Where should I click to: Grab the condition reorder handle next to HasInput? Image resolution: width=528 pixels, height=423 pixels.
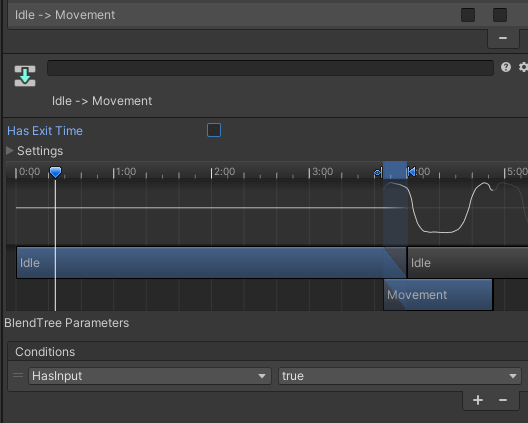[18, 375]
